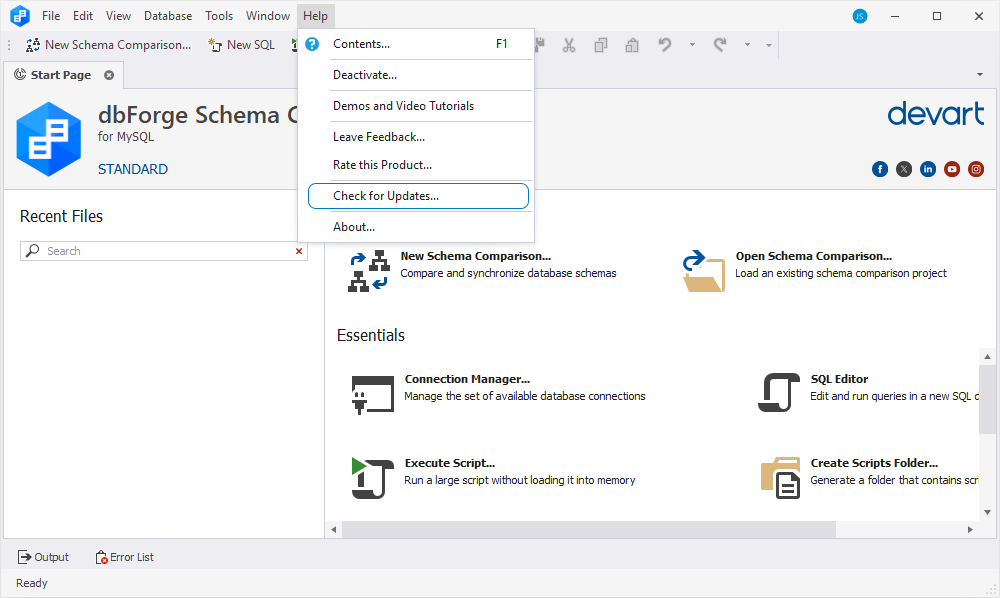Open About dialog from Help menu
Viewport: 1000px width, 598px height.
[418, 227]
